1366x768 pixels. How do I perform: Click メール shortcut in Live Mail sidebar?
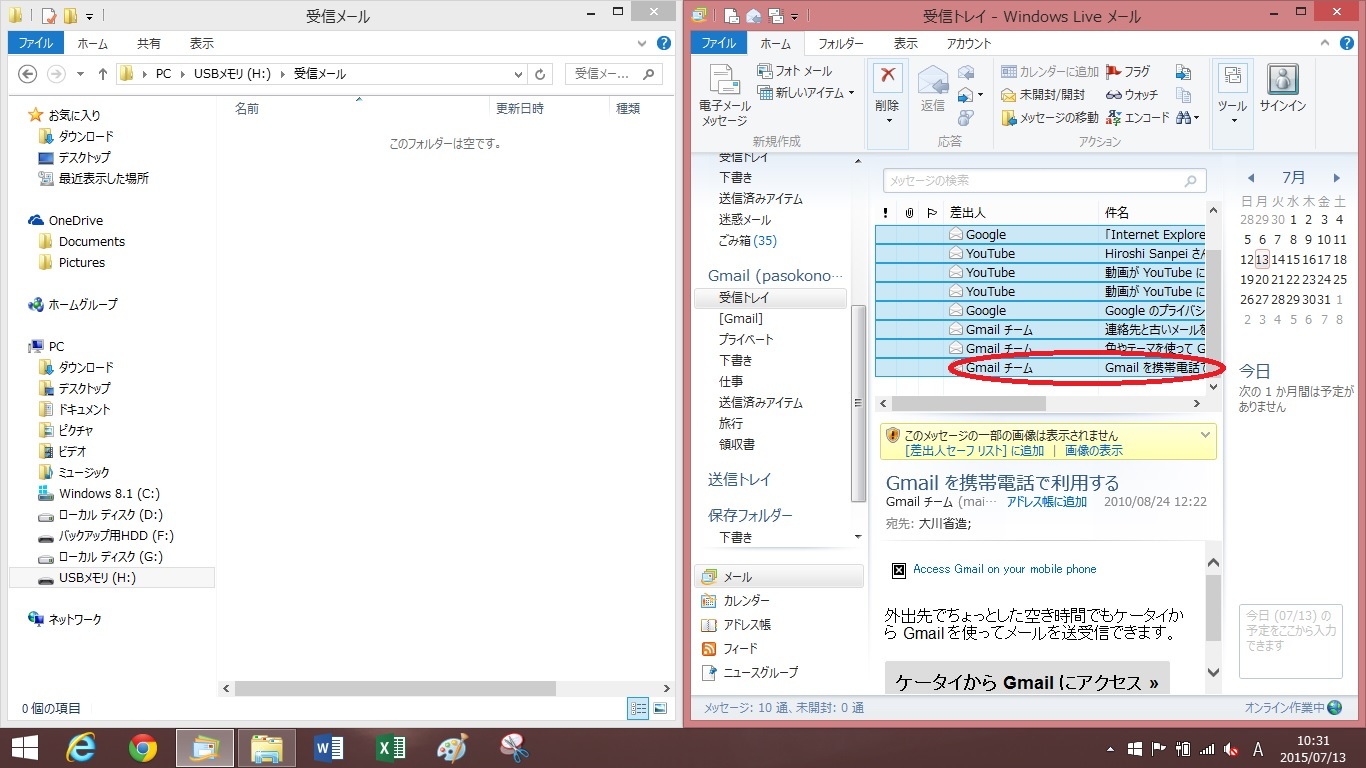pos(779,577)
